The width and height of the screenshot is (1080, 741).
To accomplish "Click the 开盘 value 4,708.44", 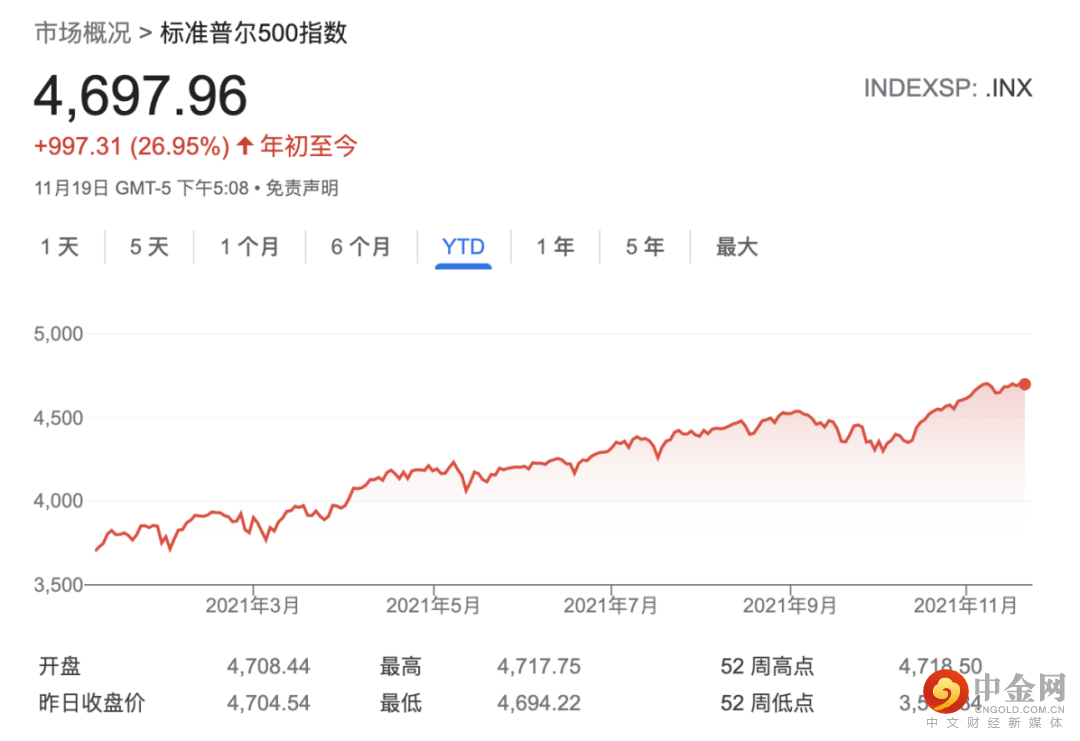I will pyautogui.click(x=269, y=667).
